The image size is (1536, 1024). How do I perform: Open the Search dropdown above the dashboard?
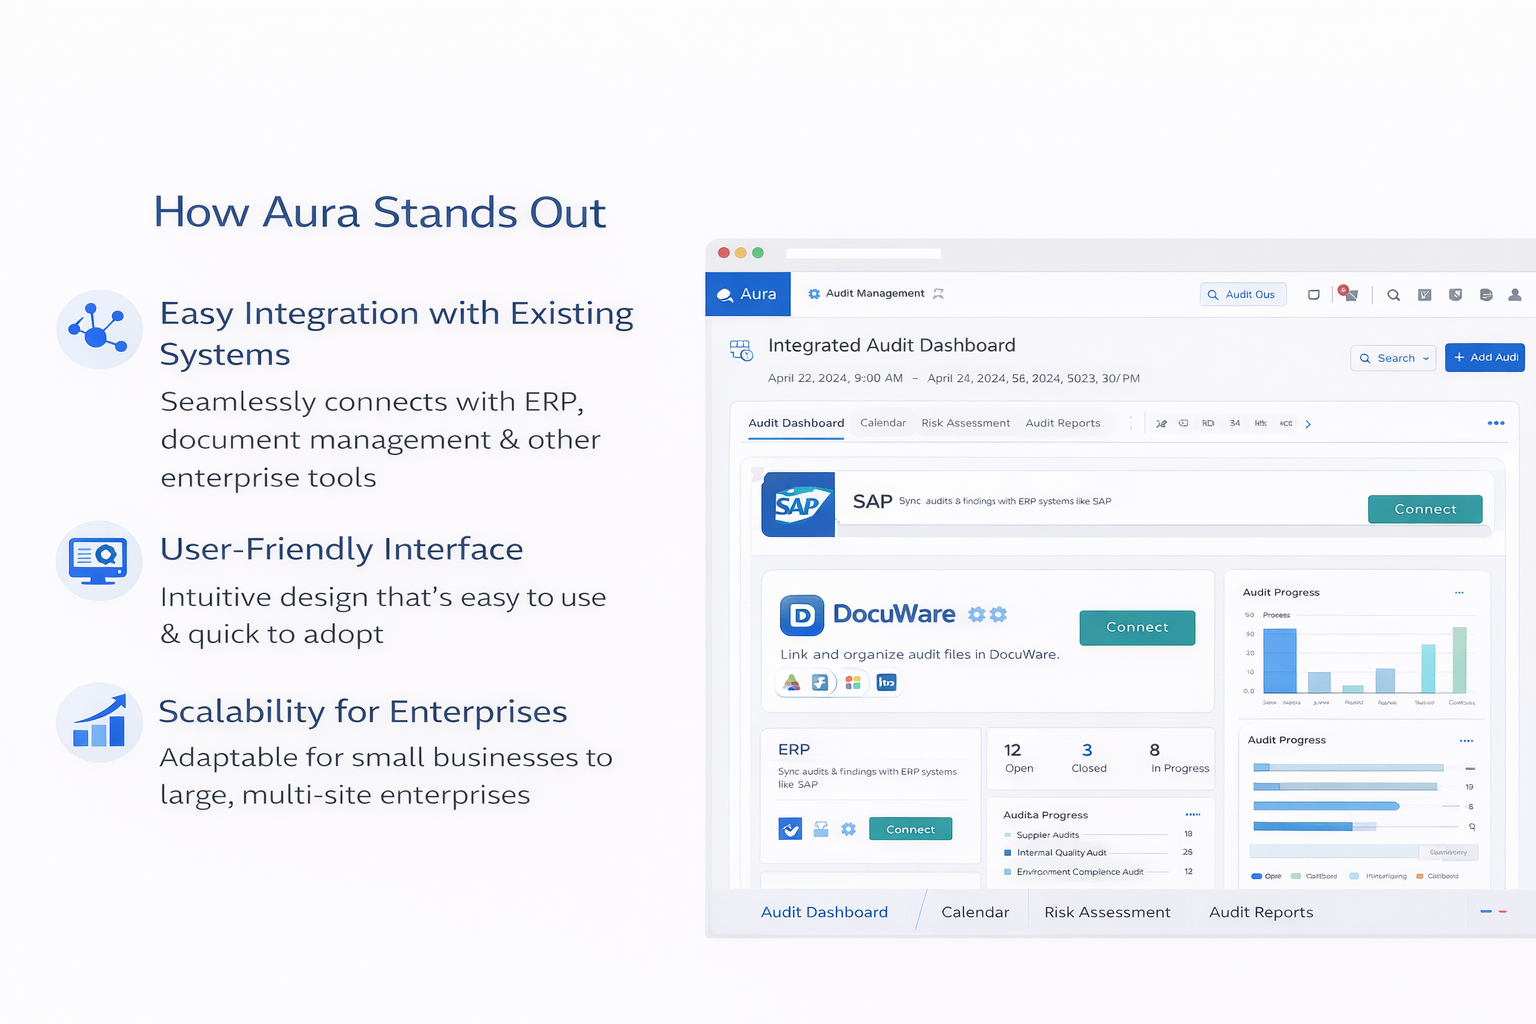click(x=1393, y=357)
